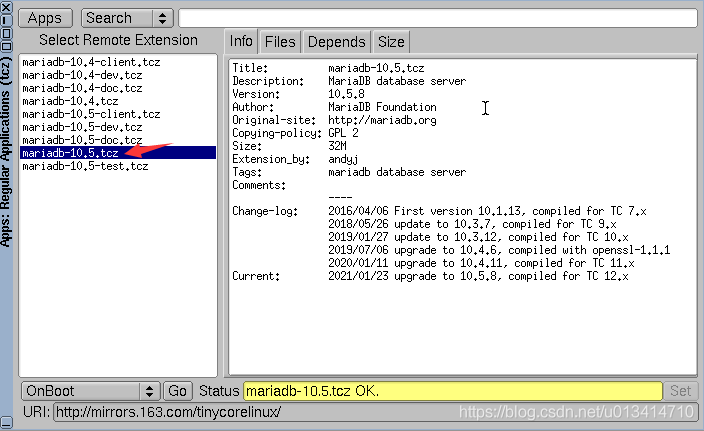Click the Set button beside Status
Screen dimensions: 704x431
coord(680,391)
